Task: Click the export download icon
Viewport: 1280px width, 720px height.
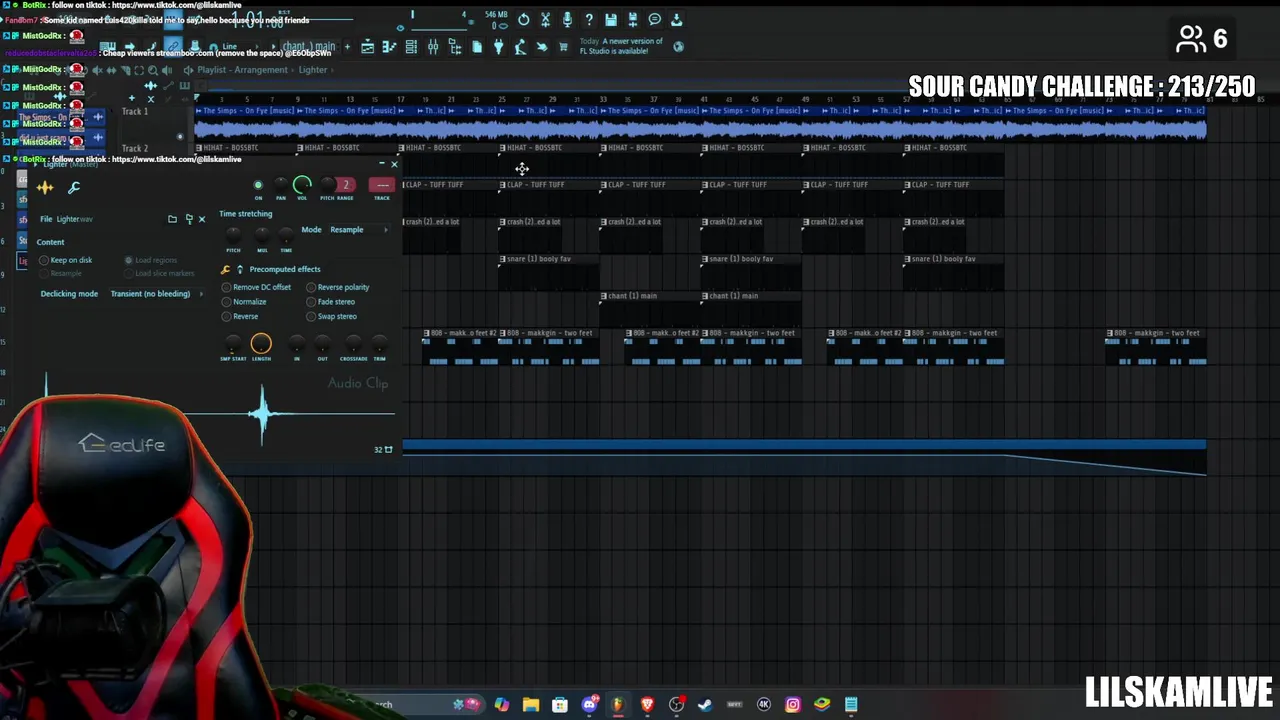Action: pos(677,19)
